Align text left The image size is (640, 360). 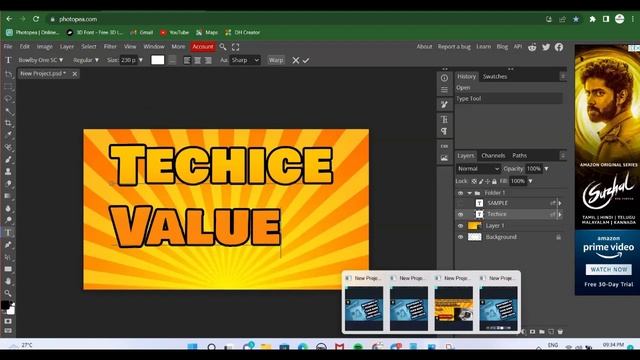(x=187, y=60)
